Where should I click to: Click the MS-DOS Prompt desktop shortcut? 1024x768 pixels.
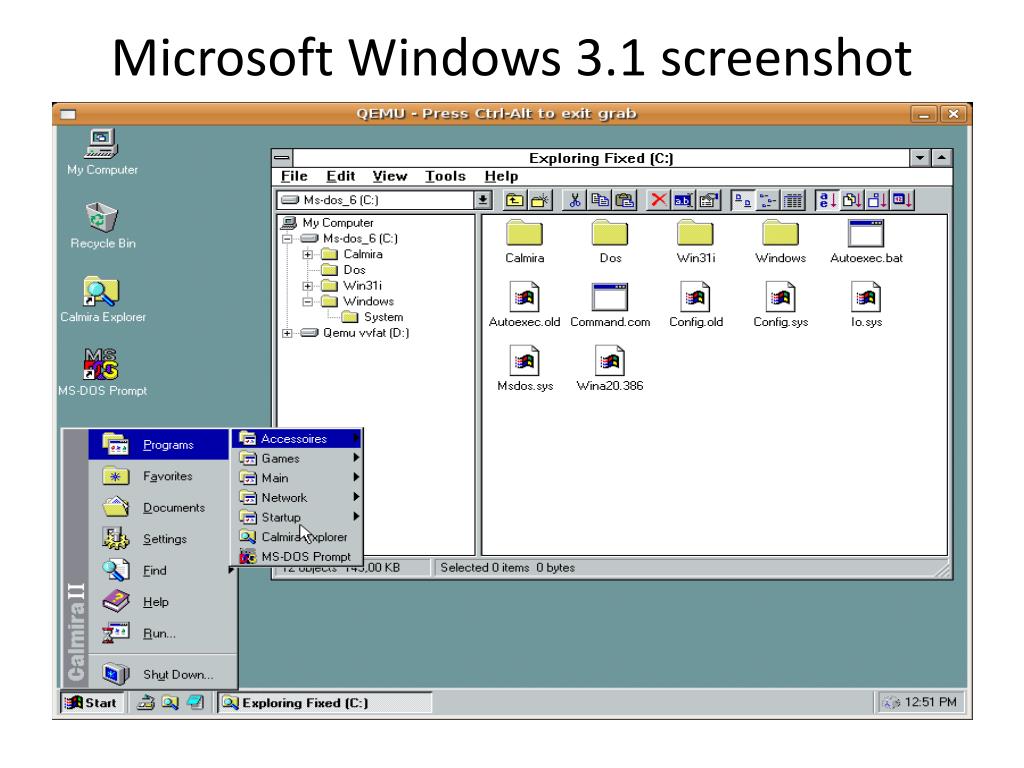[x=103, y=373]
